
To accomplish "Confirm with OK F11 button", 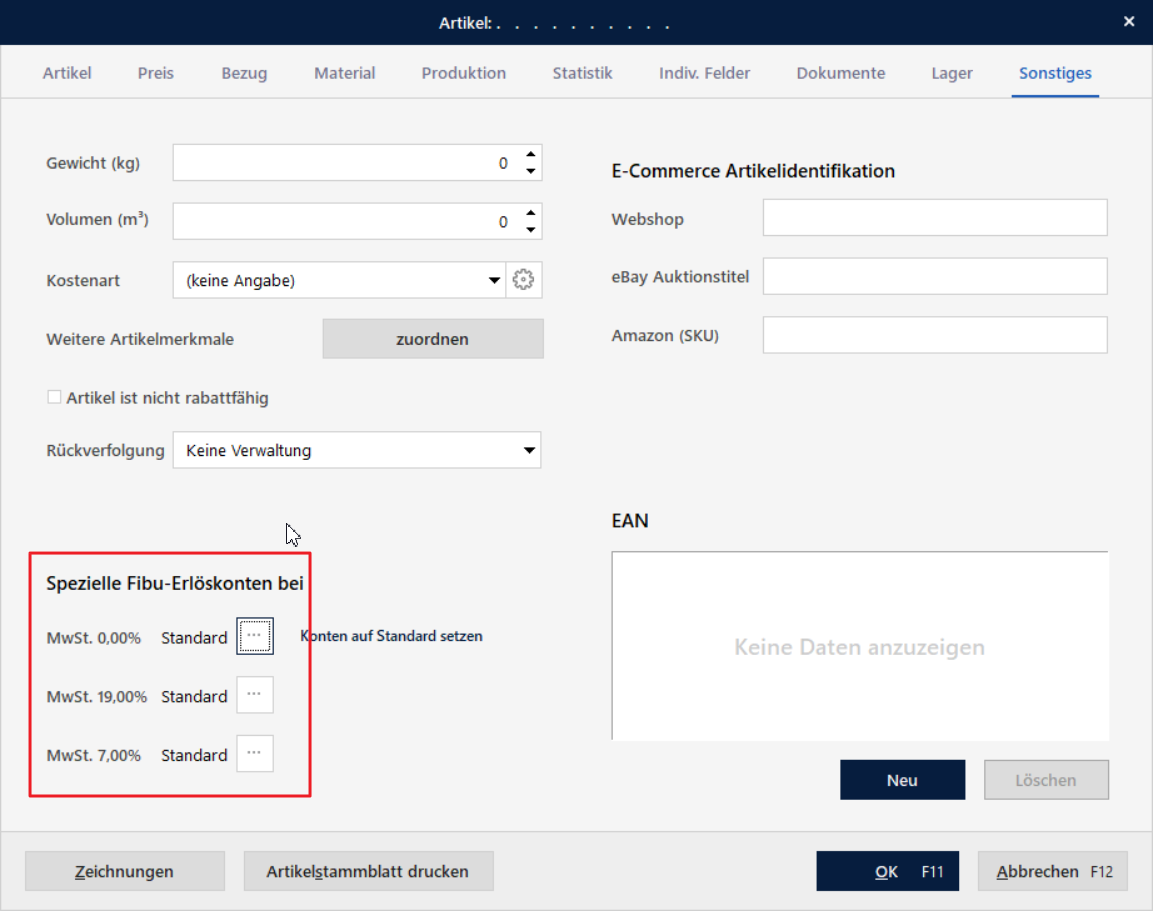I will coord(888,871).
